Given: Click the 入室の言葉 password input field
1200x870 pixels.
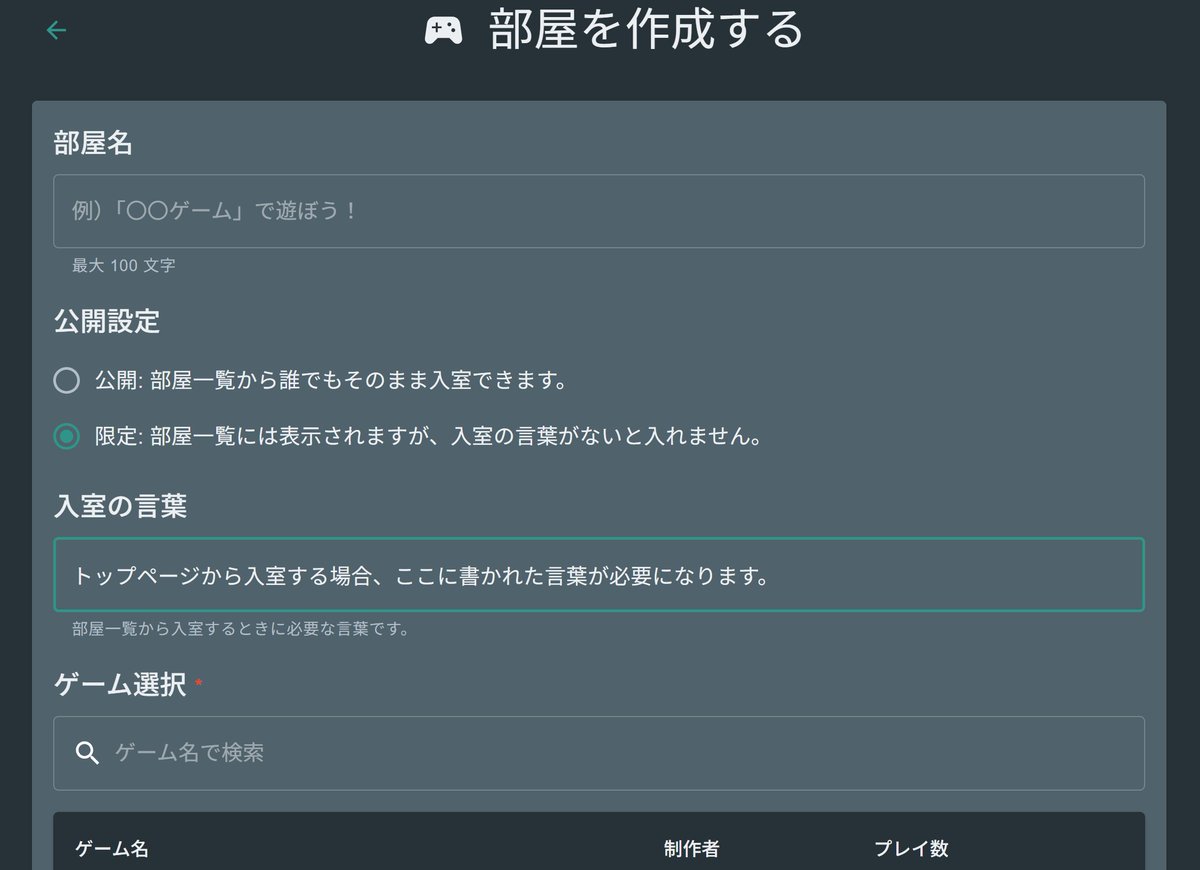Looking at the screenshot, I should pyautogui.click(x=599, y=575).
